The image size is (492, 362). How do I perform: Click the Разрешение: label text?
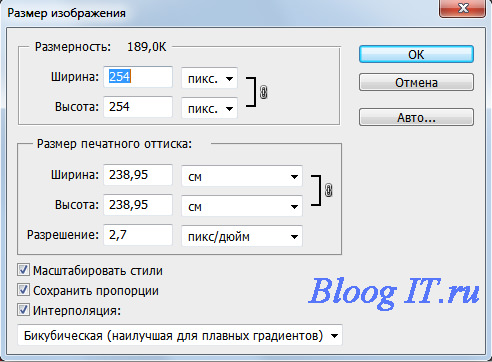coord(63,235)
